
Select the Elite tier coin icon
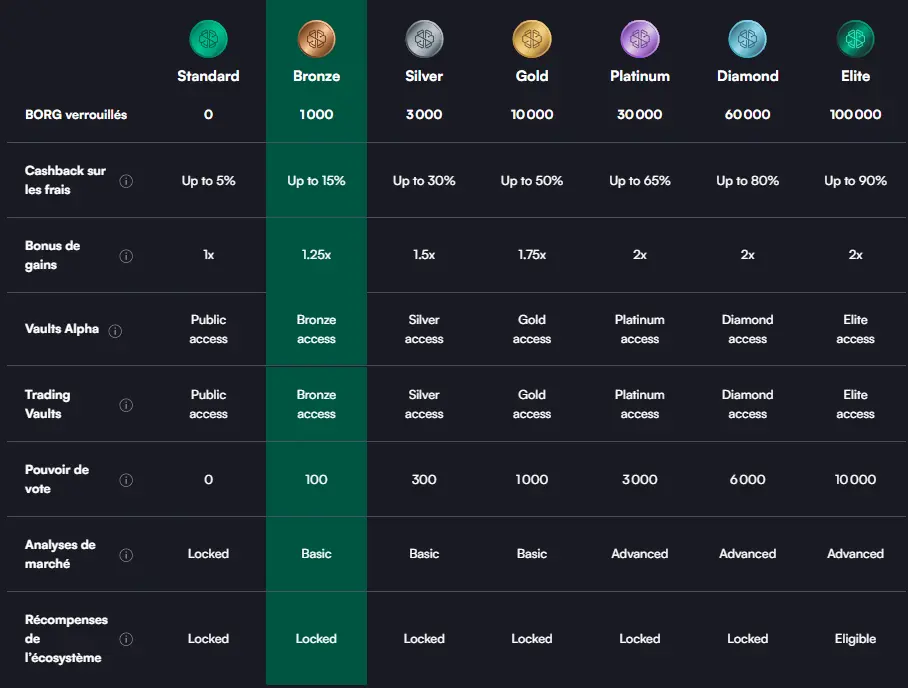(855, 38)
